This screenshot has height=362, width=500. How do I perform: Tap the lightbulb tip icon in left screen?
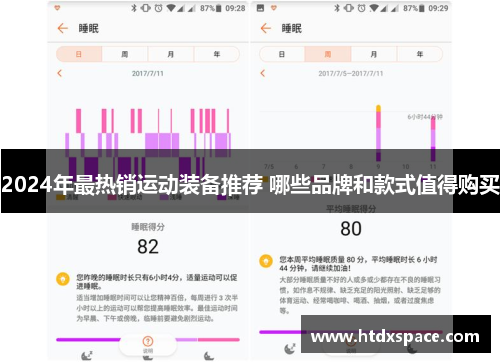click(x=63, y=279)
